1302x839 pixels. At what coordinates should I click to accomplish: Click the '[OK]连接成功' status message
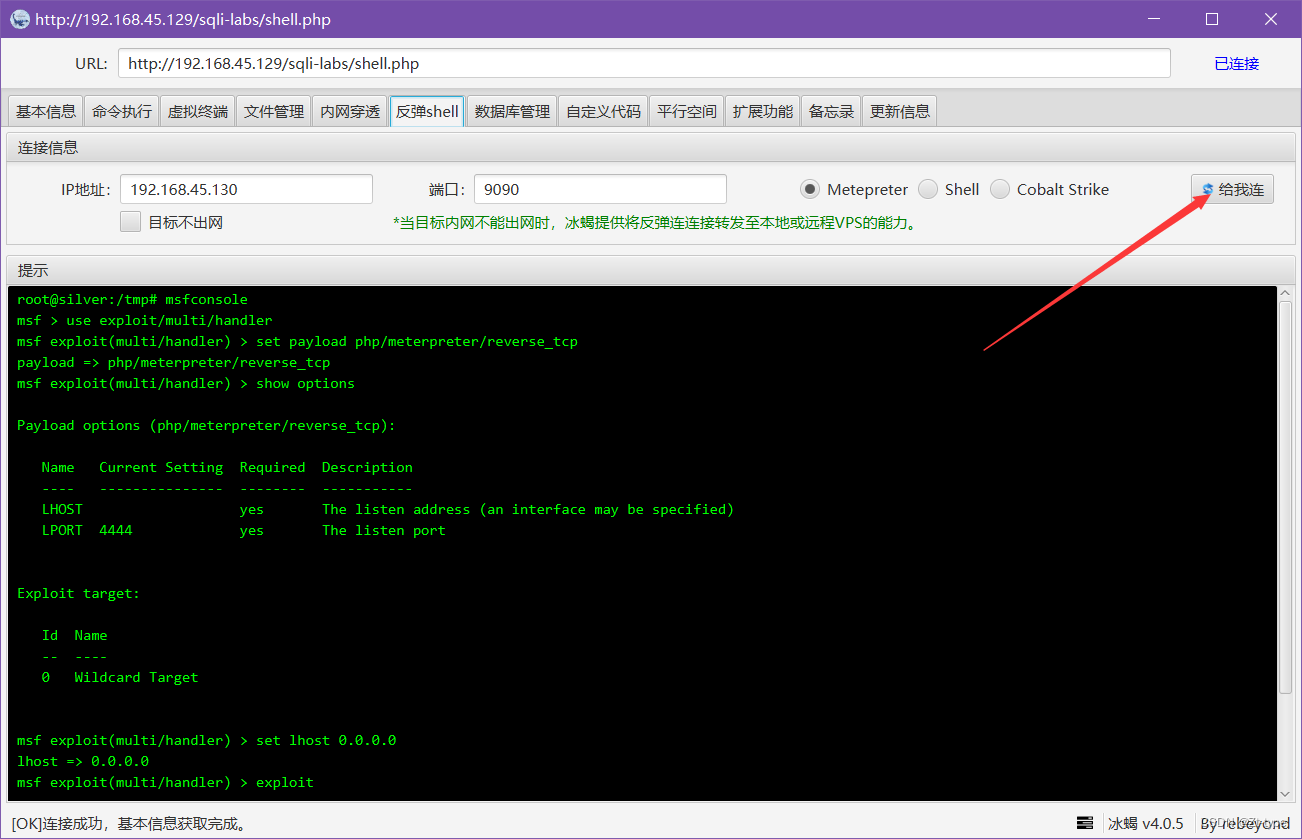click(x=129, y=824)
